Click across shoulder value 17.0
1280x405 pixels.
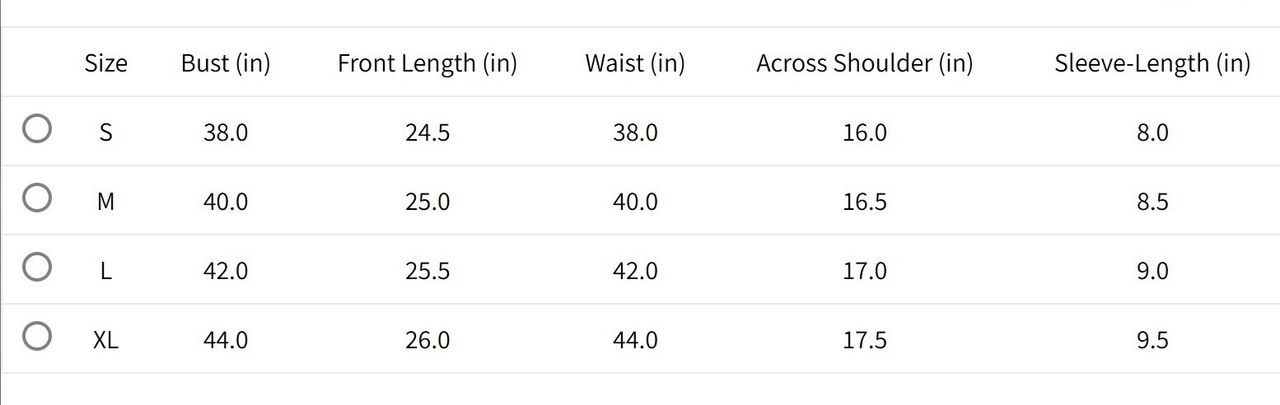point(865,271)
